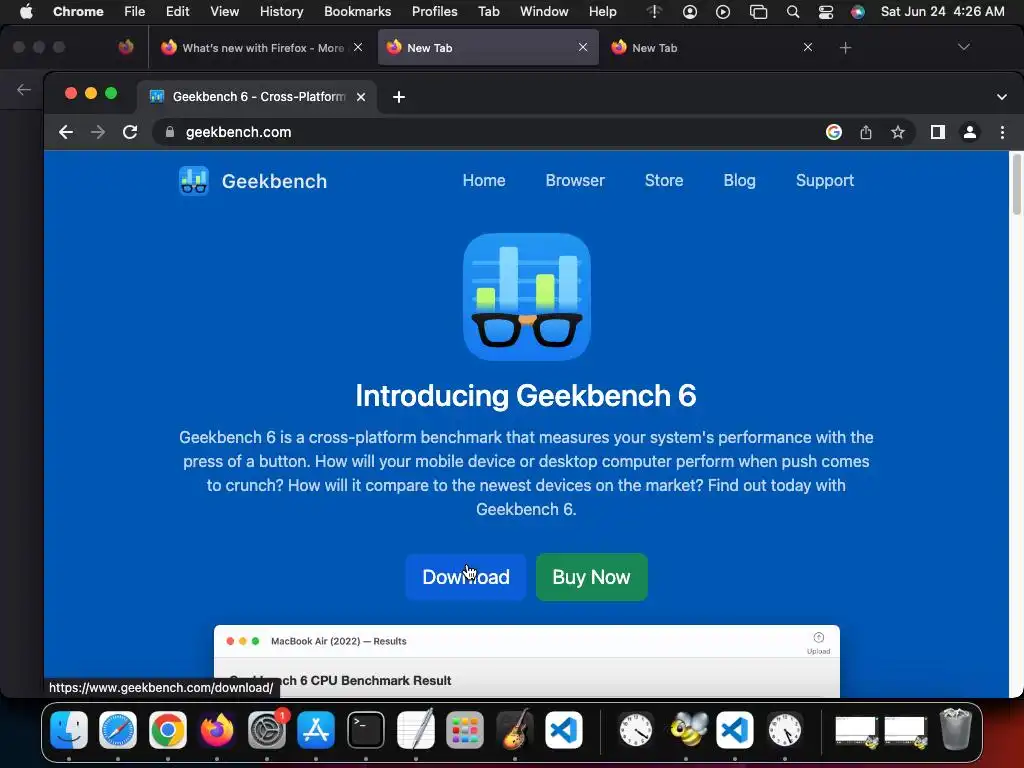Close the active Firefox New Tab
Screen dimensions: 1024x768
pos(583,47)
